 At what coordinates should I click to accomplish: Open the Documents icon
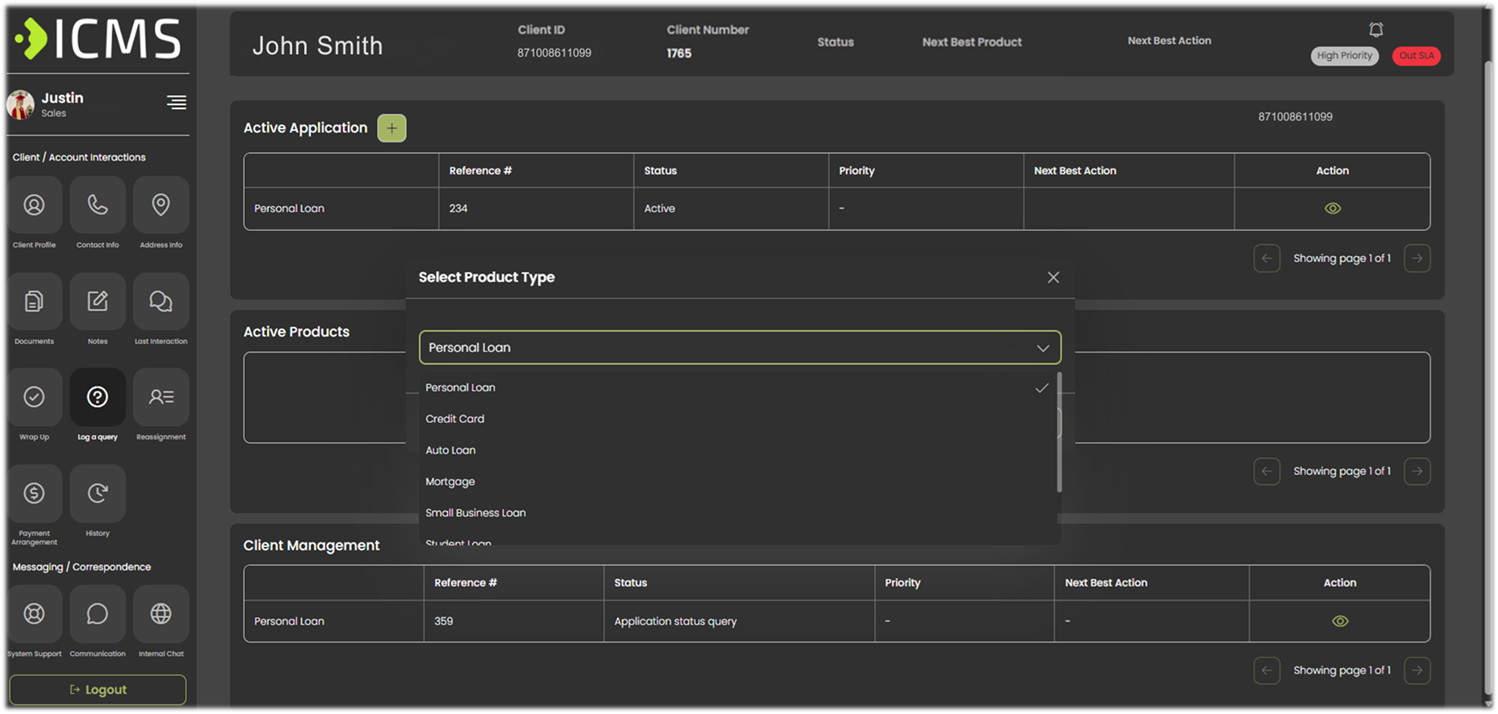click(34, 301)
